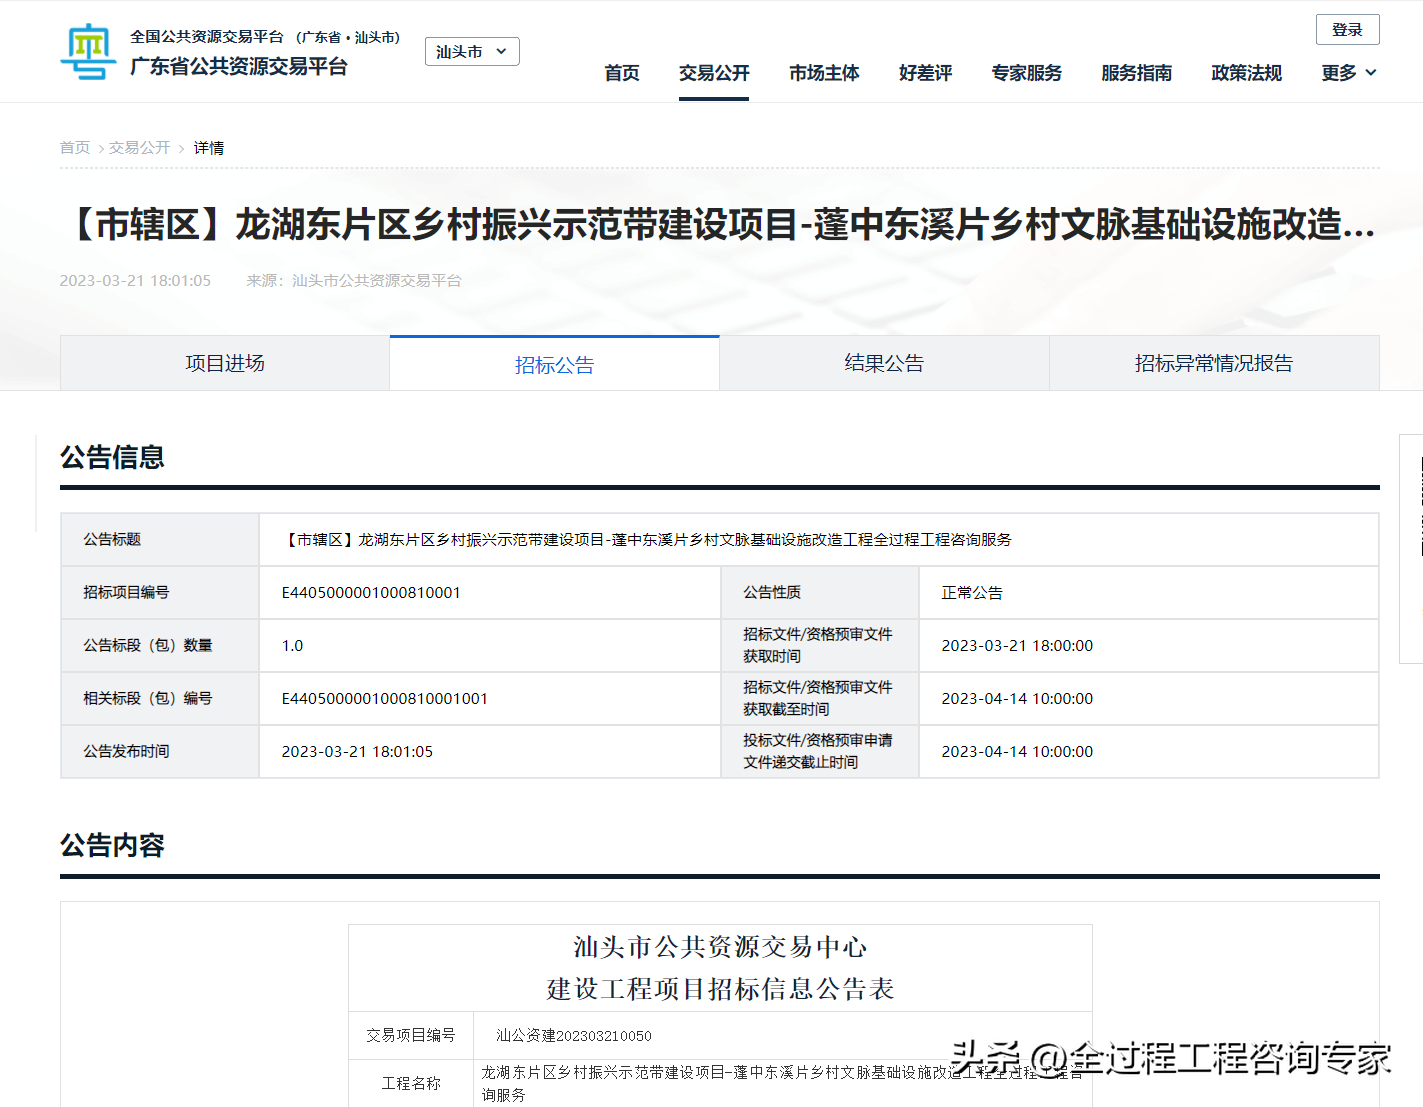
Task: Click the 登录 login button
Action: (x=1347, y=30)
